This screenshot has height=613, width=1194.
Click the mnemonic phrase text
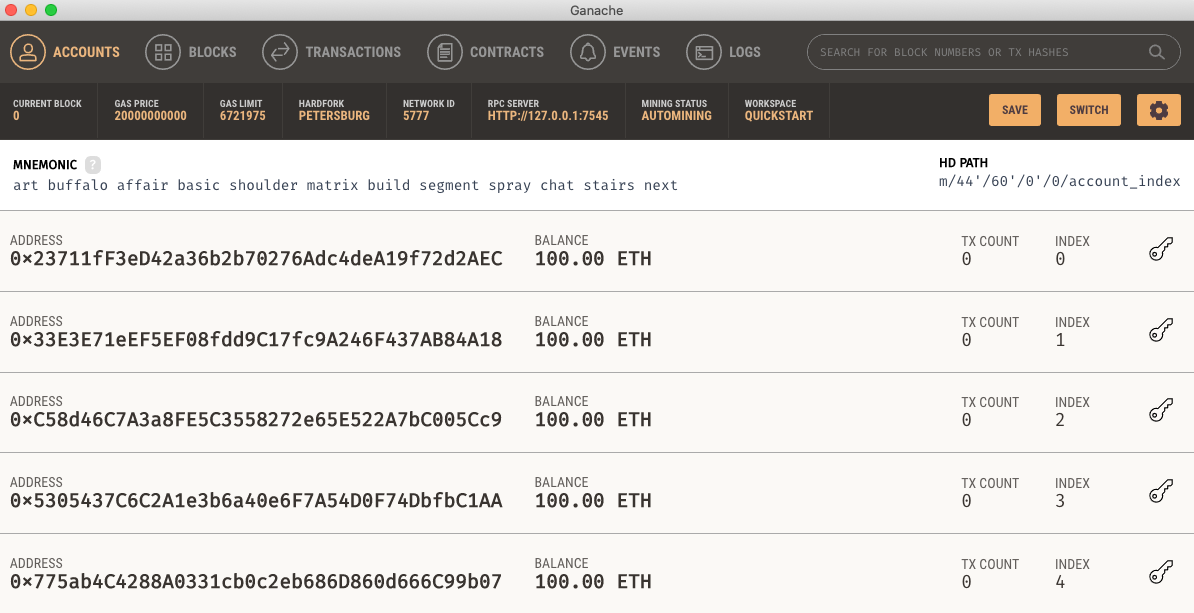(345, 185)
